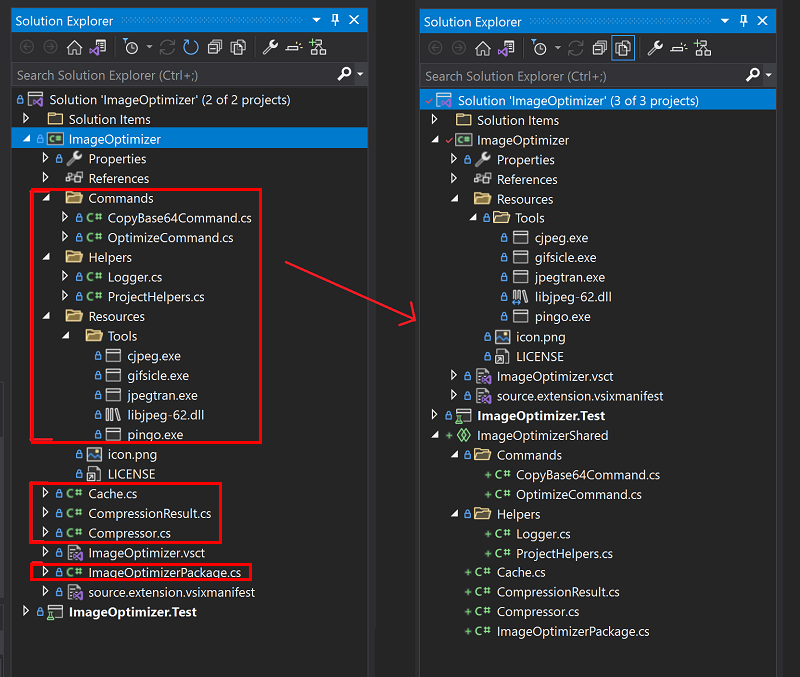Toggle Show All Files in right panel

pyautogui.click(x=622, y=47)
